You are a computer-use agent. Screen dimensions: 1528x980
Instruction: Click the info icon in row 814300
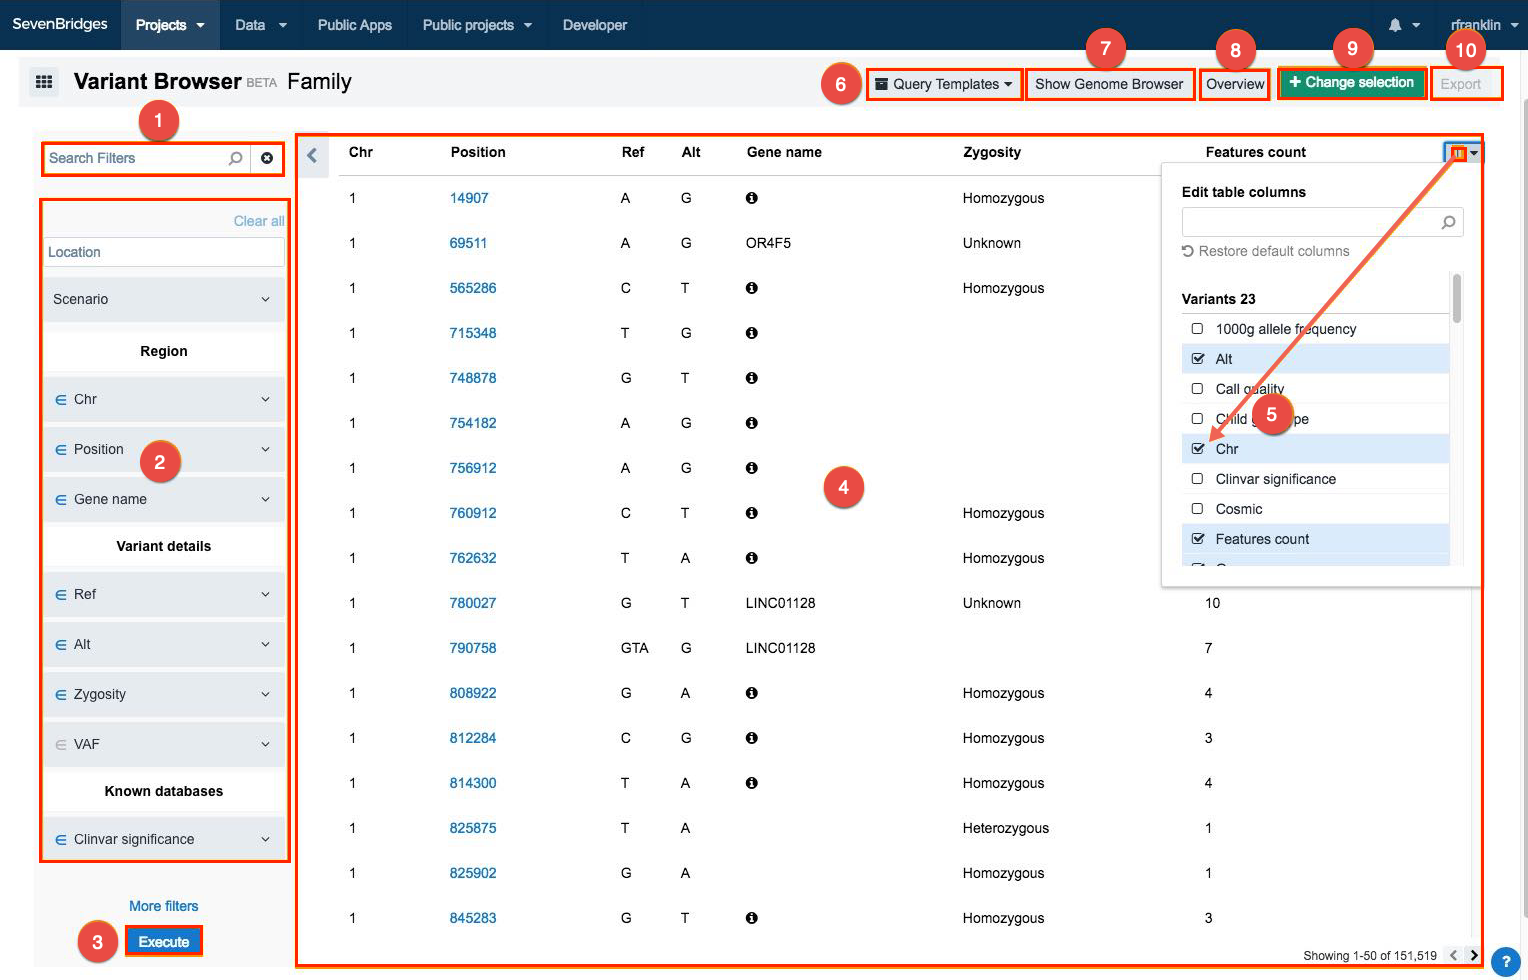(752, 783)
